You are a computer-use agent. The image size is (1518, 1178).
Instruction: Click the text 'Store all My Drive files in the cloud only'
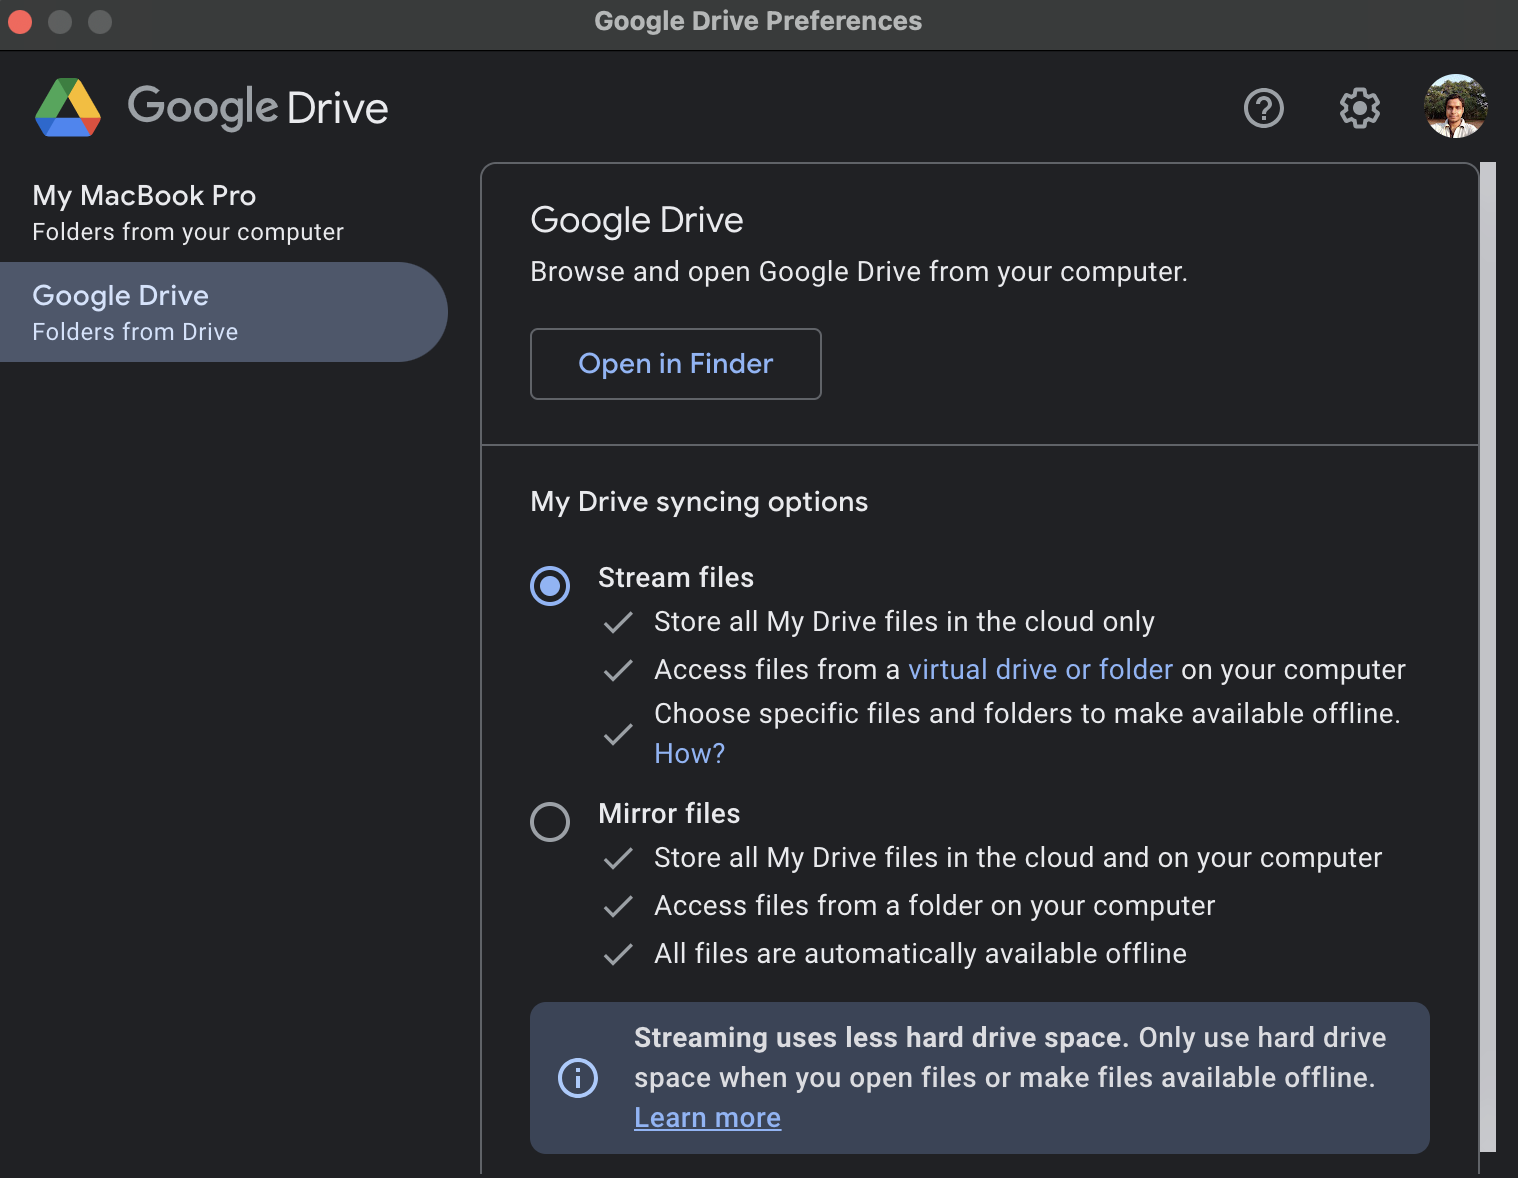[x=904, y=622]
